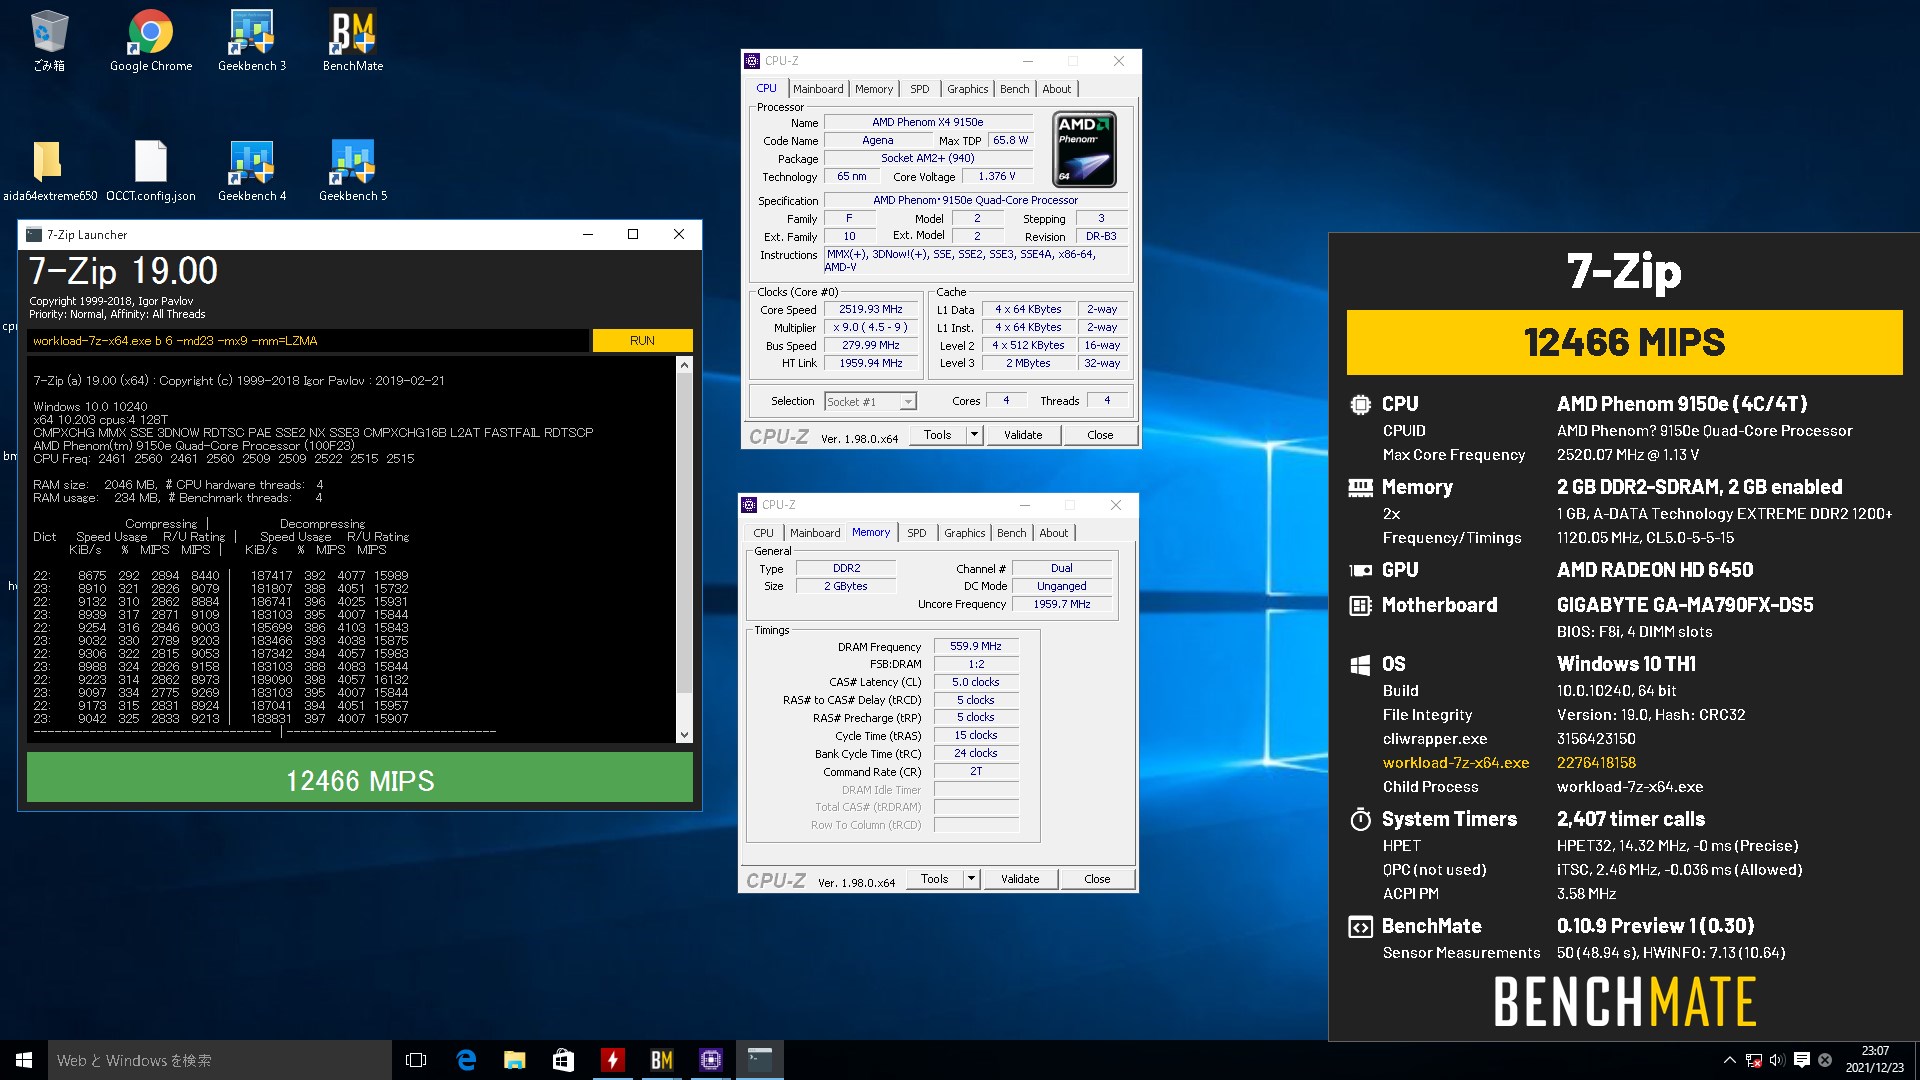
Task: Open Bench tab in top CPU-Z
Action: [x=1015, y=89]
